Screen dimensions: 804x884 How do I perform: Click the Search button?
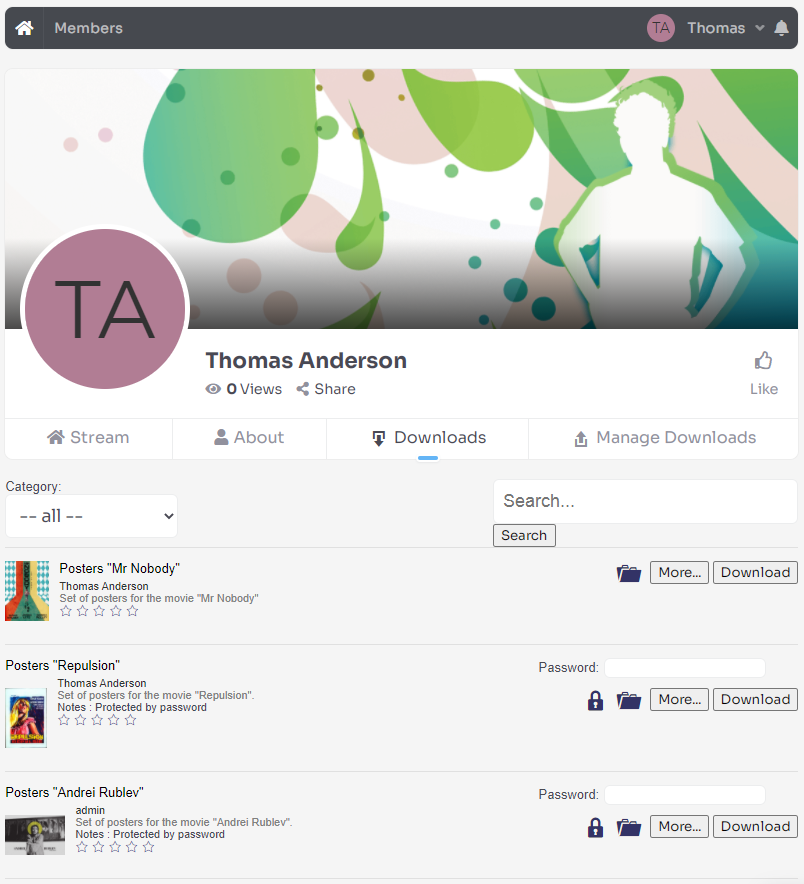(524, 535)
